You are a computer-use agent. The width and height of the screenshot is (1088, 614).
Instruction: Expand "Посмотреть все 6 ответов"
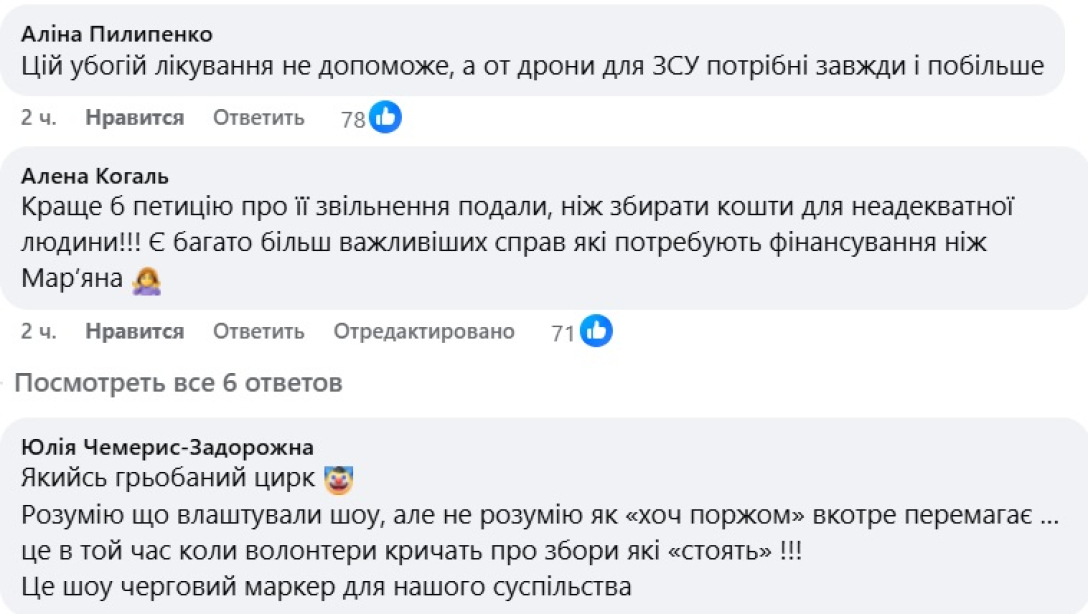coord(178,383)
